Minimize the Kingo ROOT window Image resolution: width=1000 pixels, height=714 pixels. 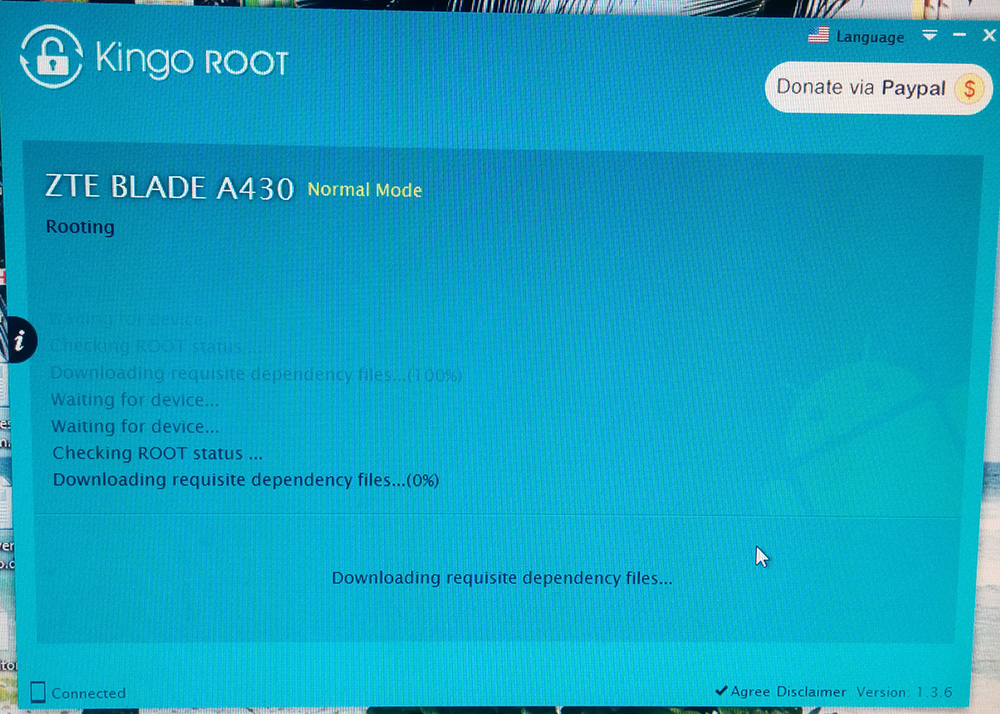959,35
